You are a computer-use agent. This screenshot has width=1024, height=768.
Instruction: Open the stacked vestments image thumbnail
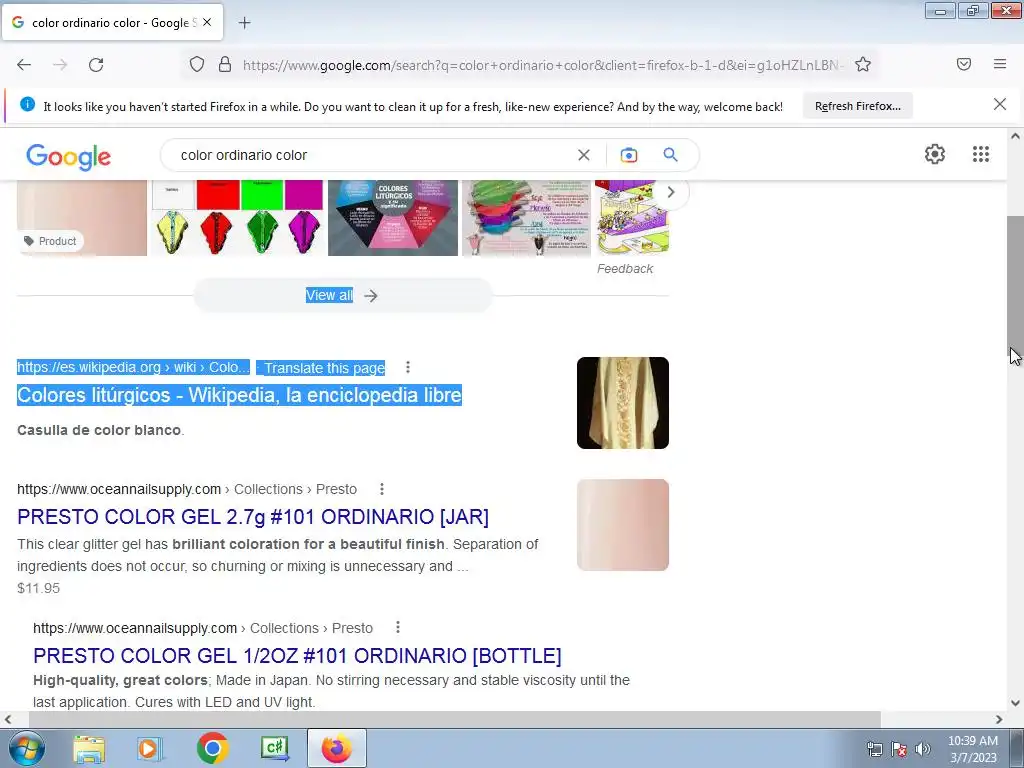[x=526, y=218]
